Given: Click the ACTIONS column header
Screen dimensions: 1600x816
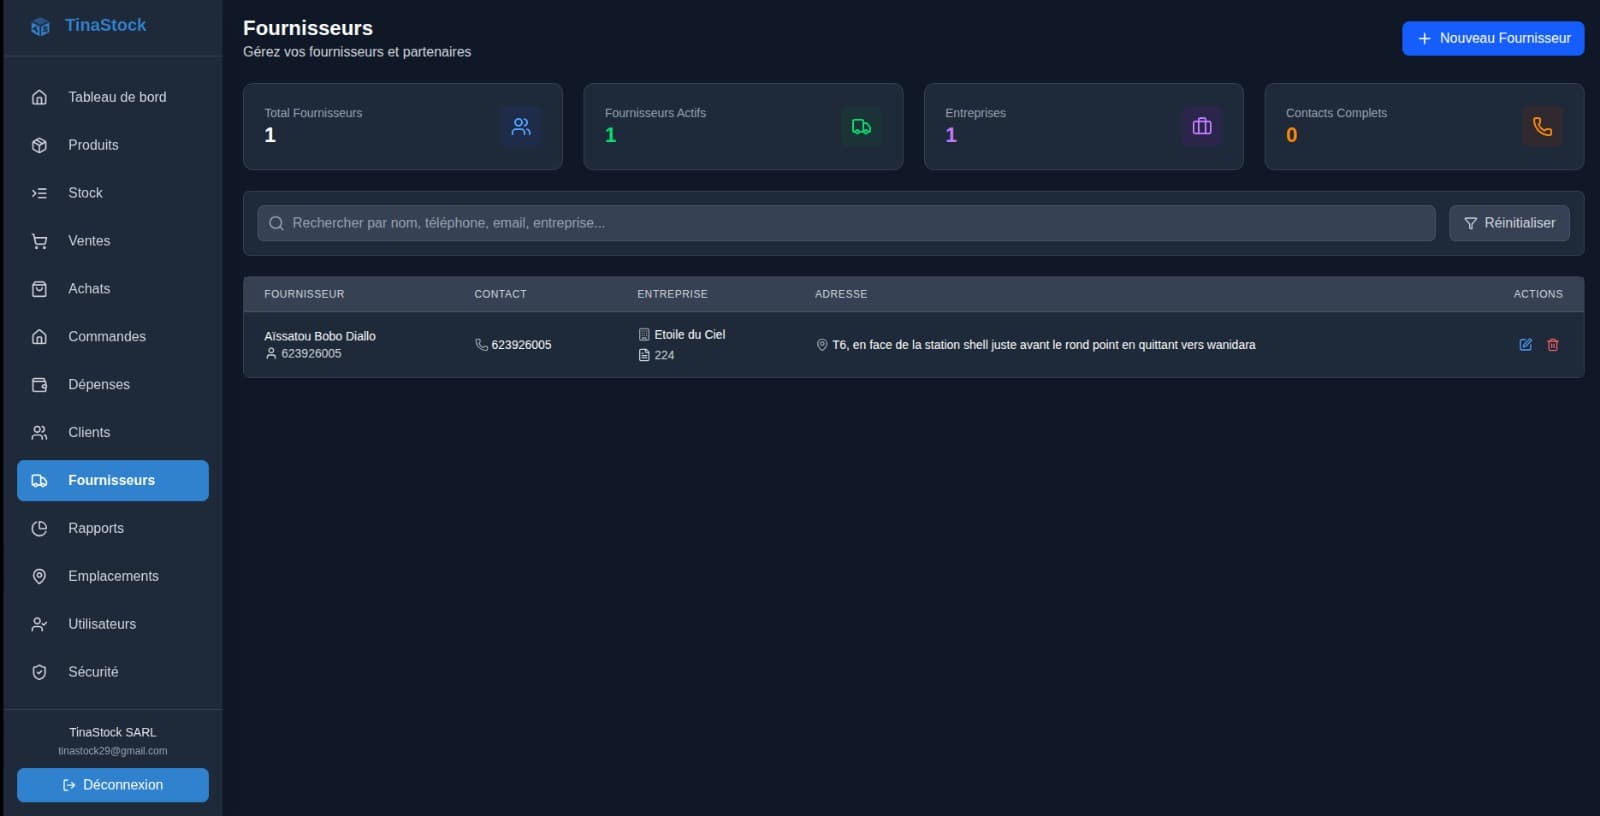Looking at the screenshot, I should pyautogui.click(x=1538, y=294).
